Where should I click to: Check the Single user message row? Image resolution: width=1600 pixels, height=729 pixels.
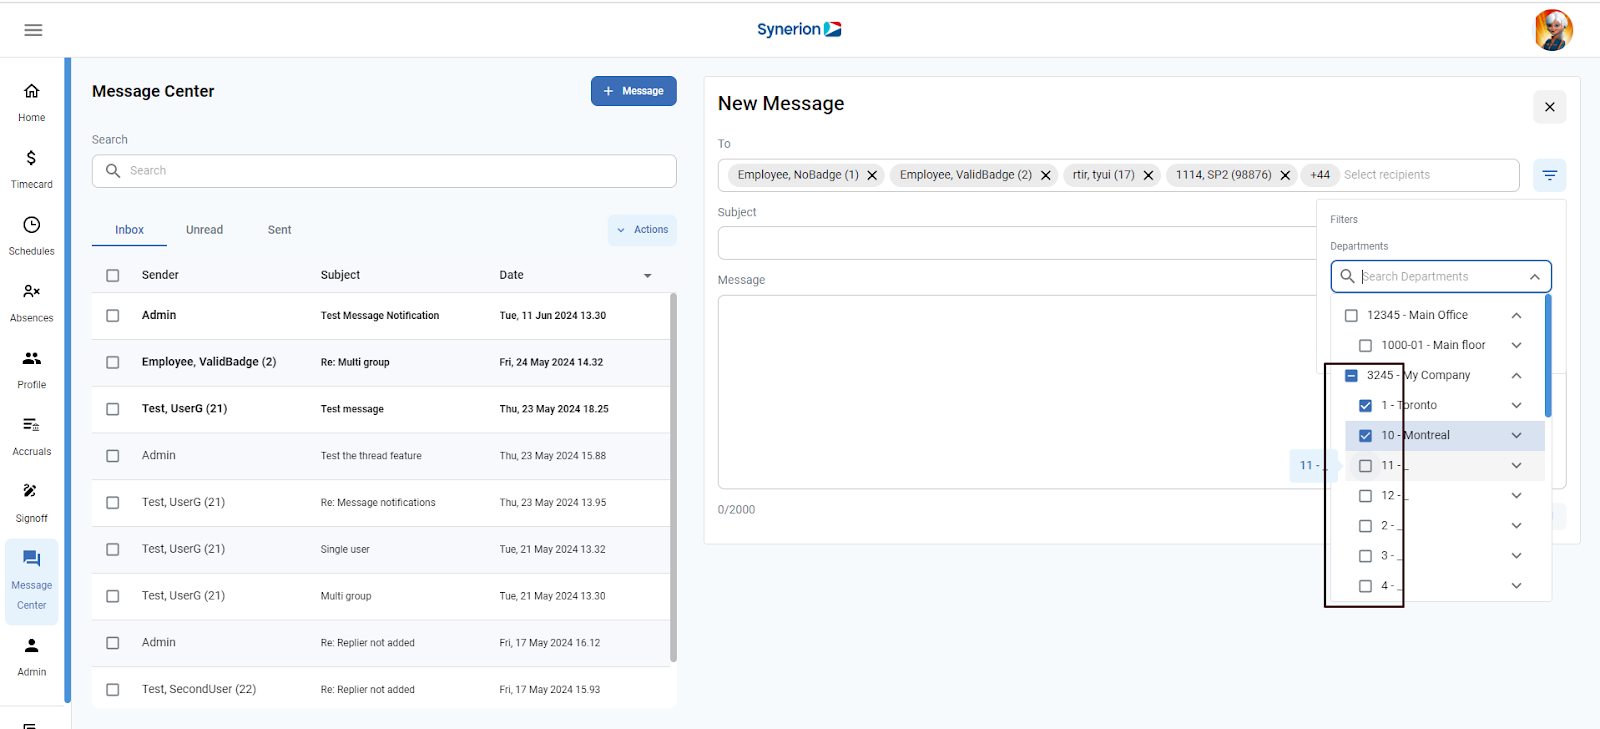113,549
